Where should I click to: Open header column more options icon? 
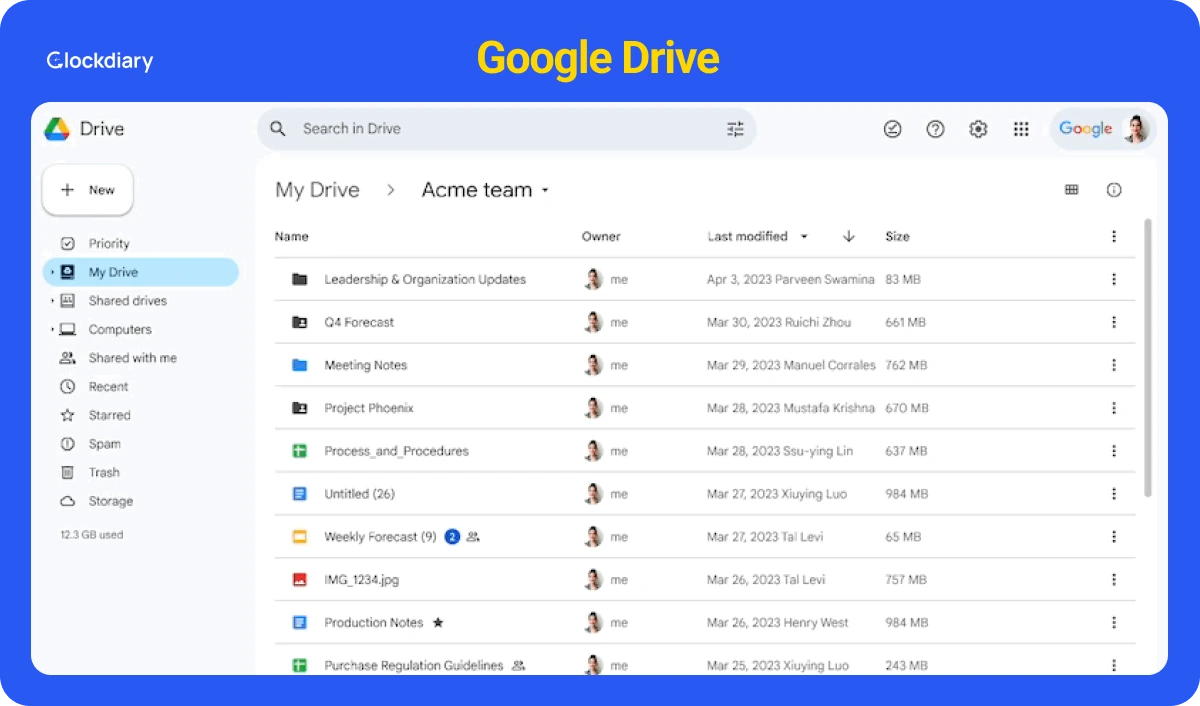pos(1114,237)
